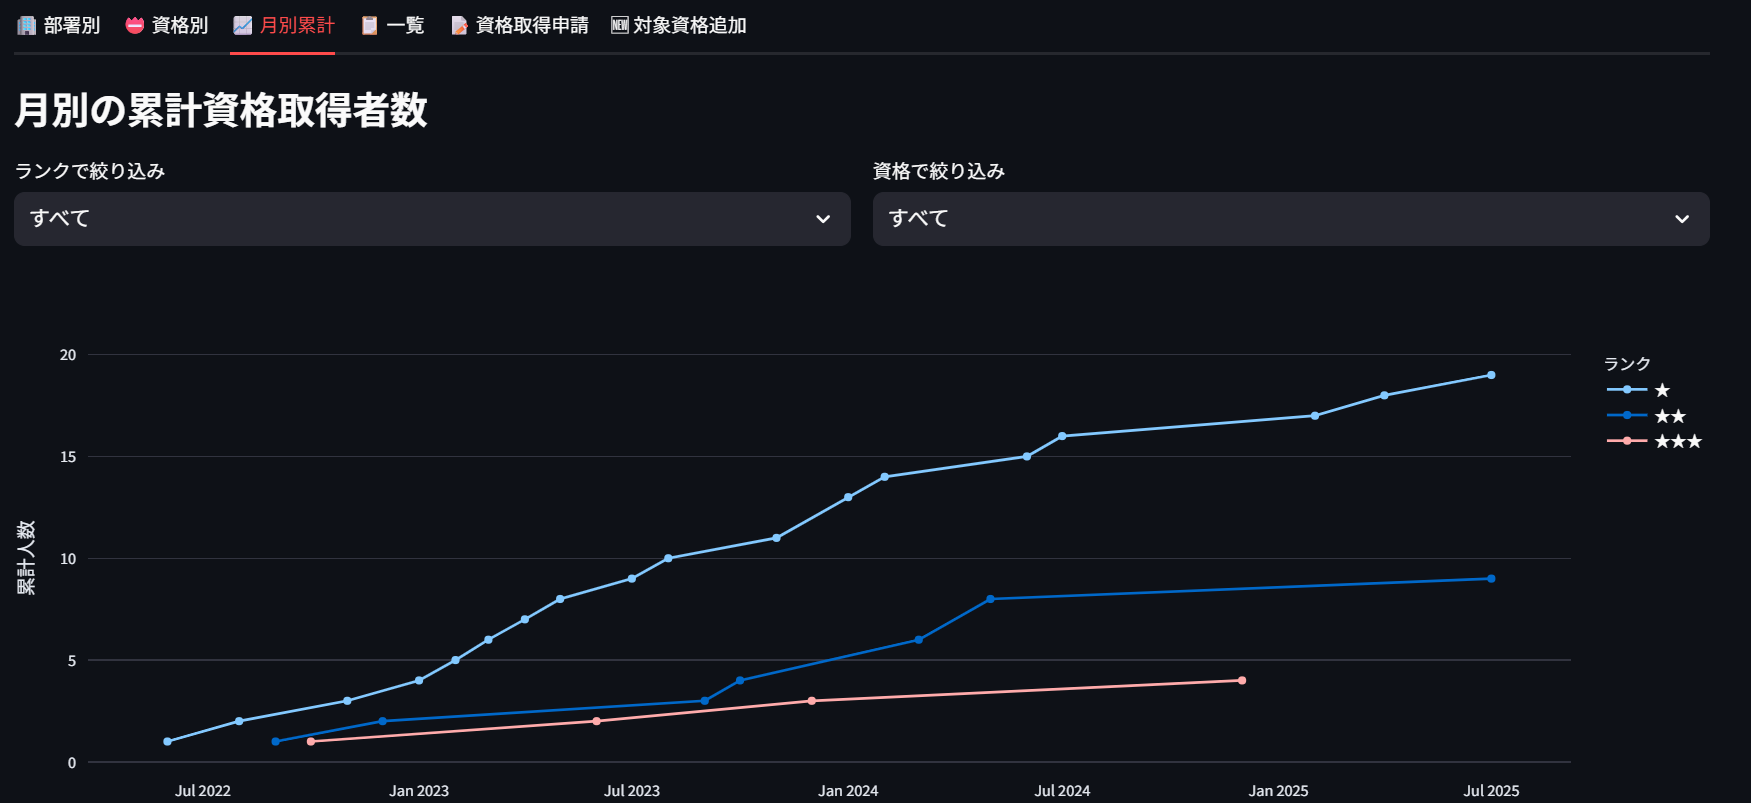Click the chevron of the rank filter
The width and height of the screenshot is (1751, 803).
pos(823,219)
